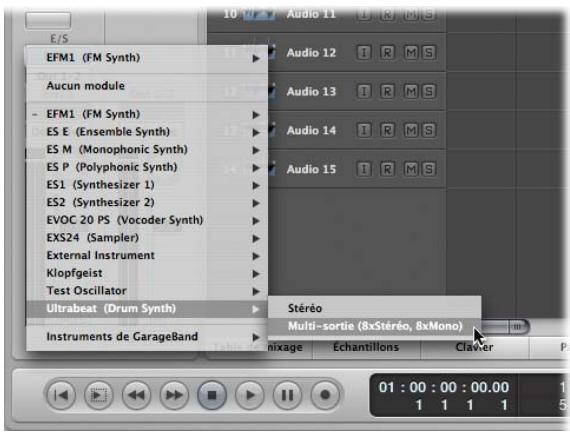Select the Audio 12 track name
Viewport: 570px width, 432px height.
click(311, 53)
